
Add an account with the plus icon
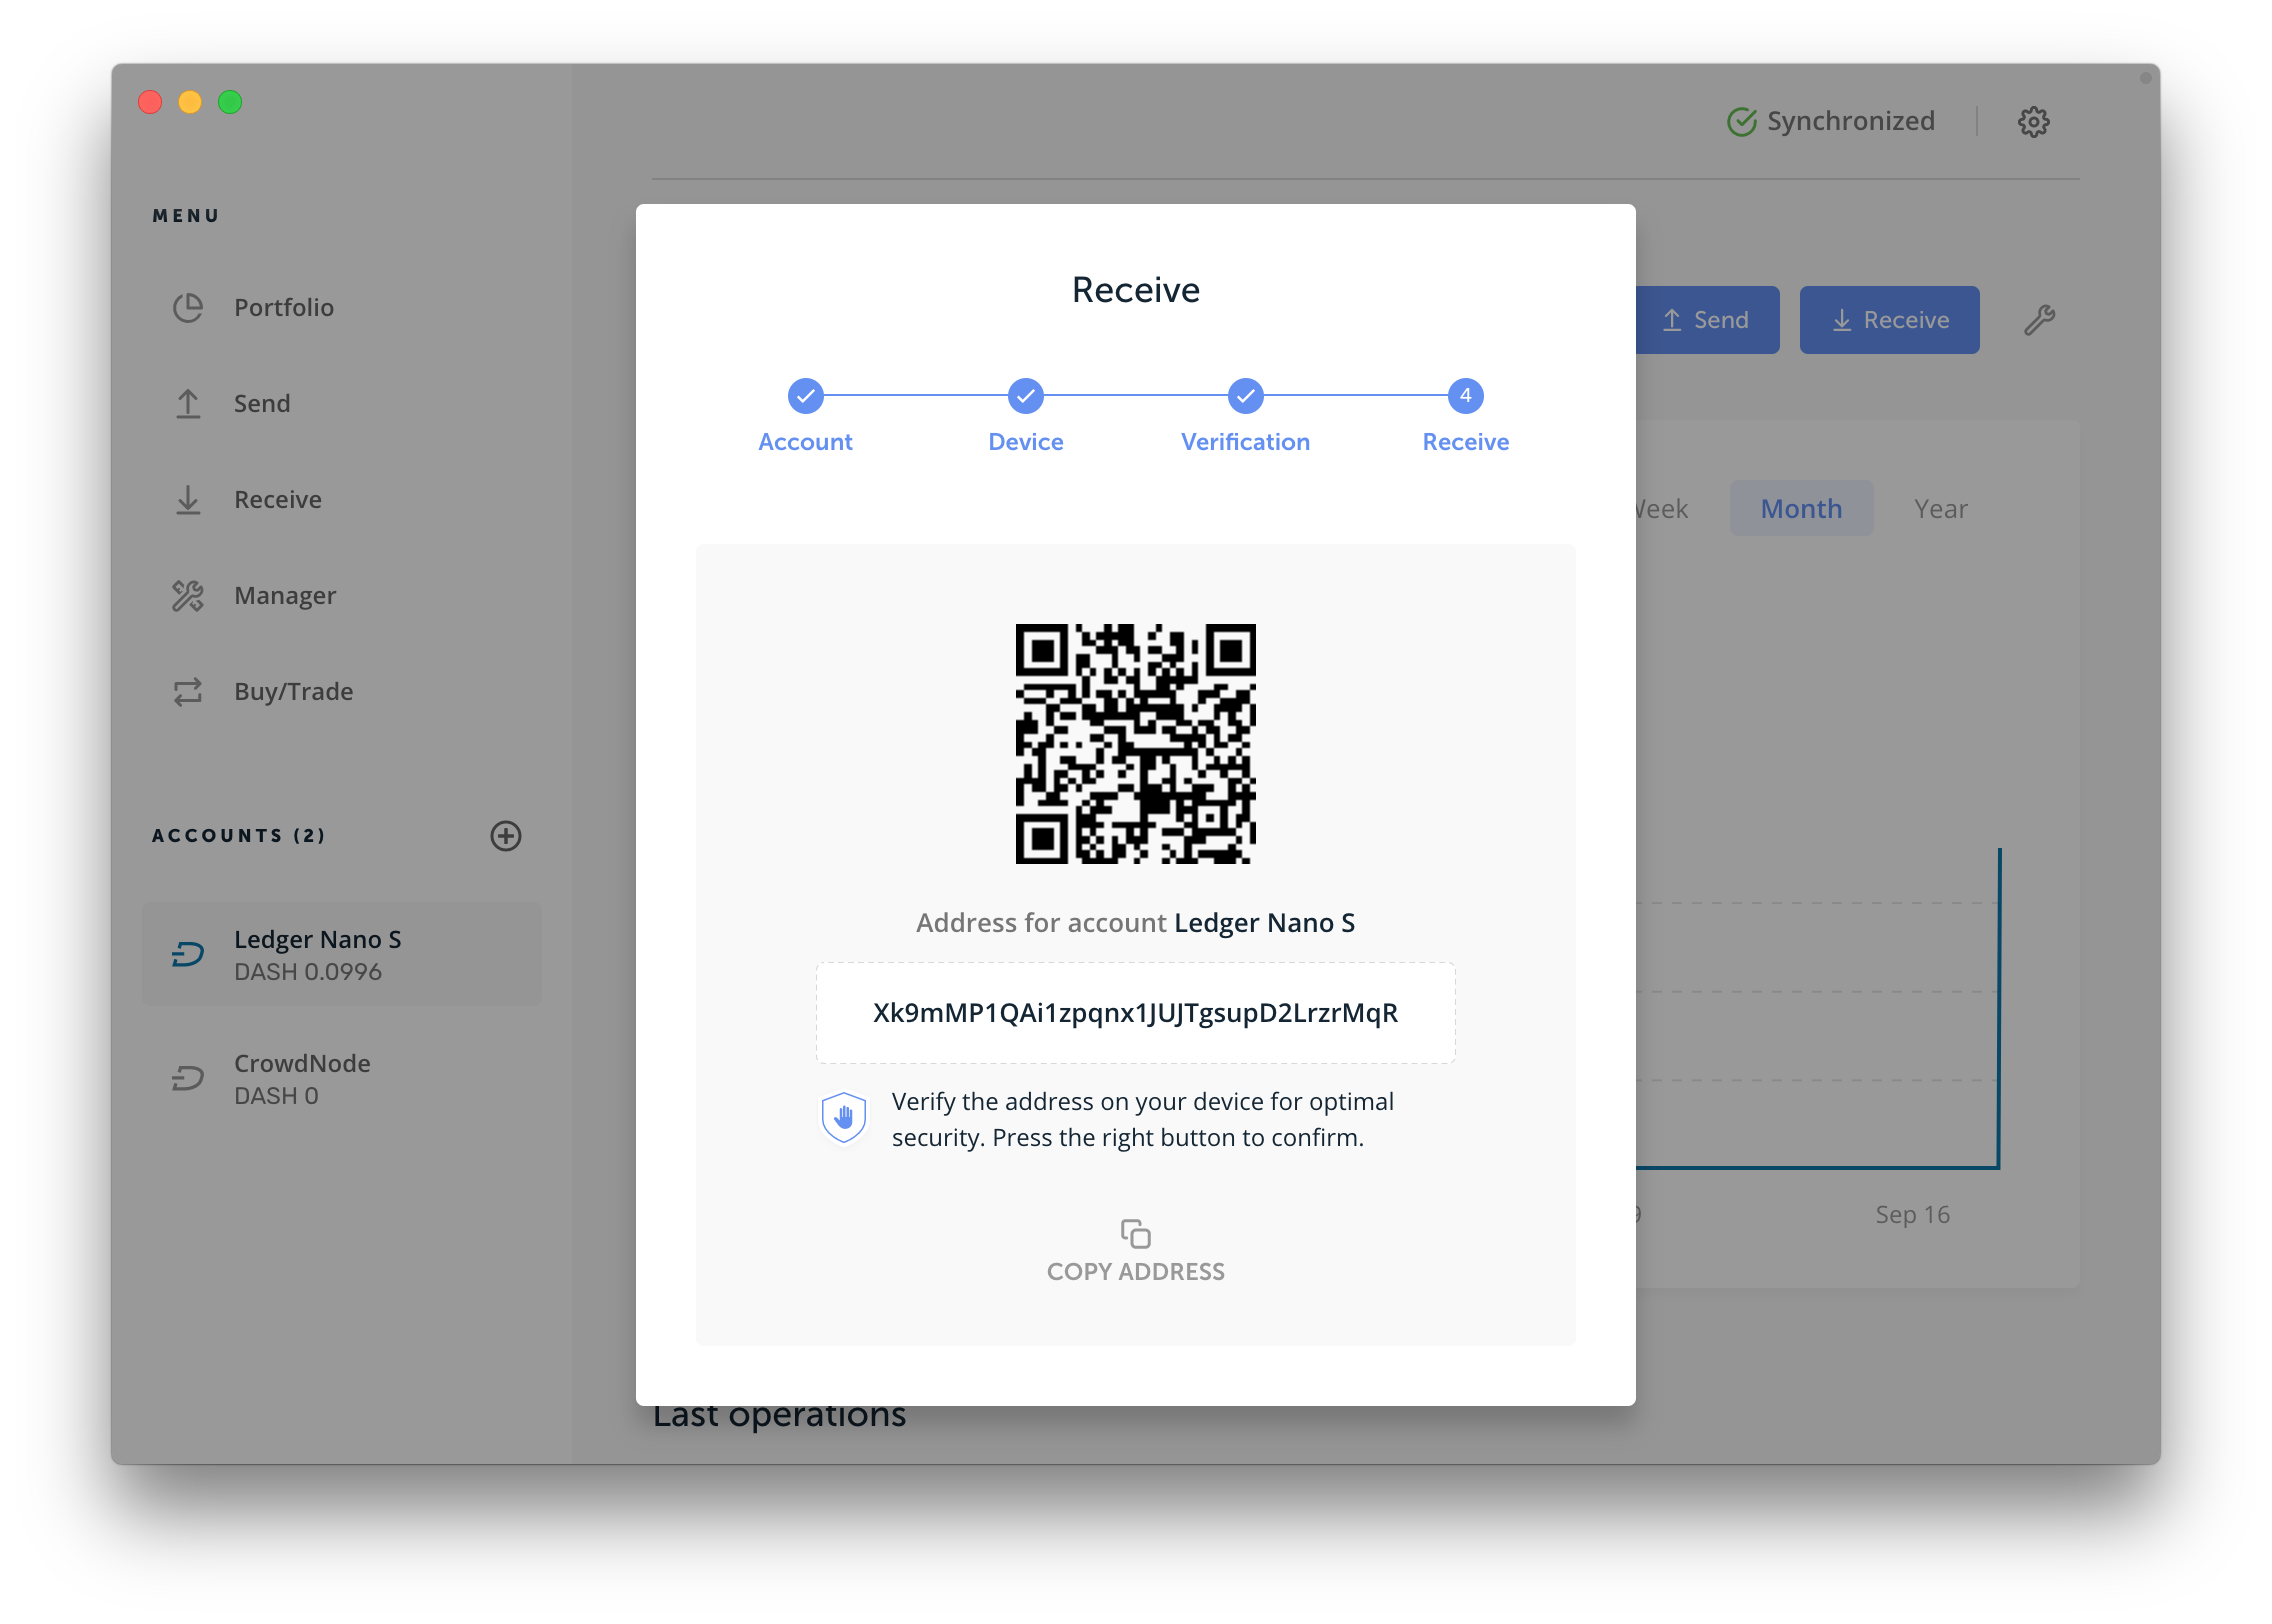coord(506,835)
